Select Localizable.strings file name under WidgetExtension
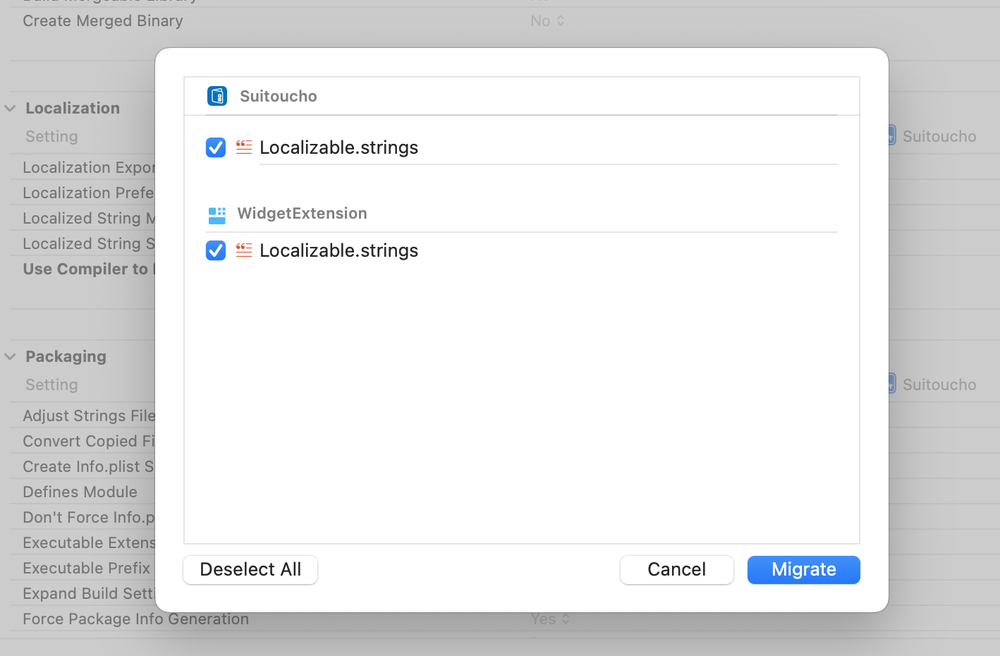The width and height of the screenshot is (1000, 656). pyautogui.click(x=339, y=251)
